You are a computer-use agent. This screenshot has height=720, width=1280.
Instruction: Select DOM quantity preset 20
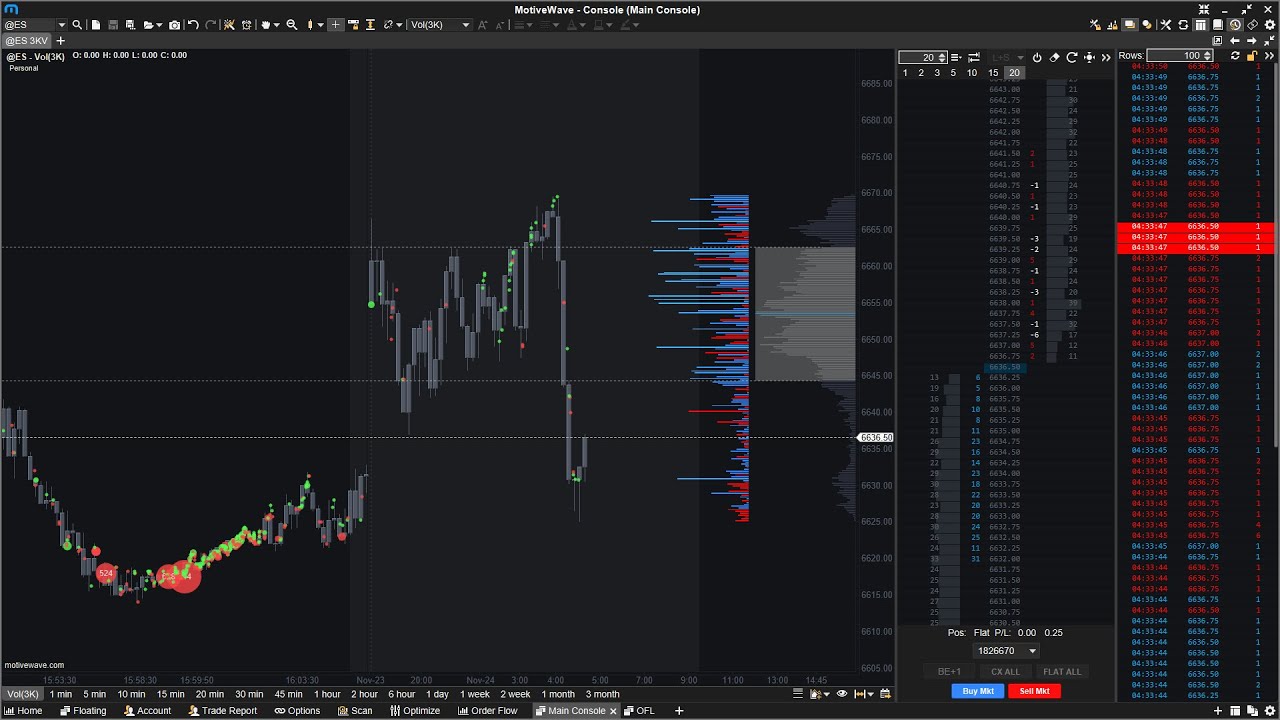click(x=1014, y=73)
